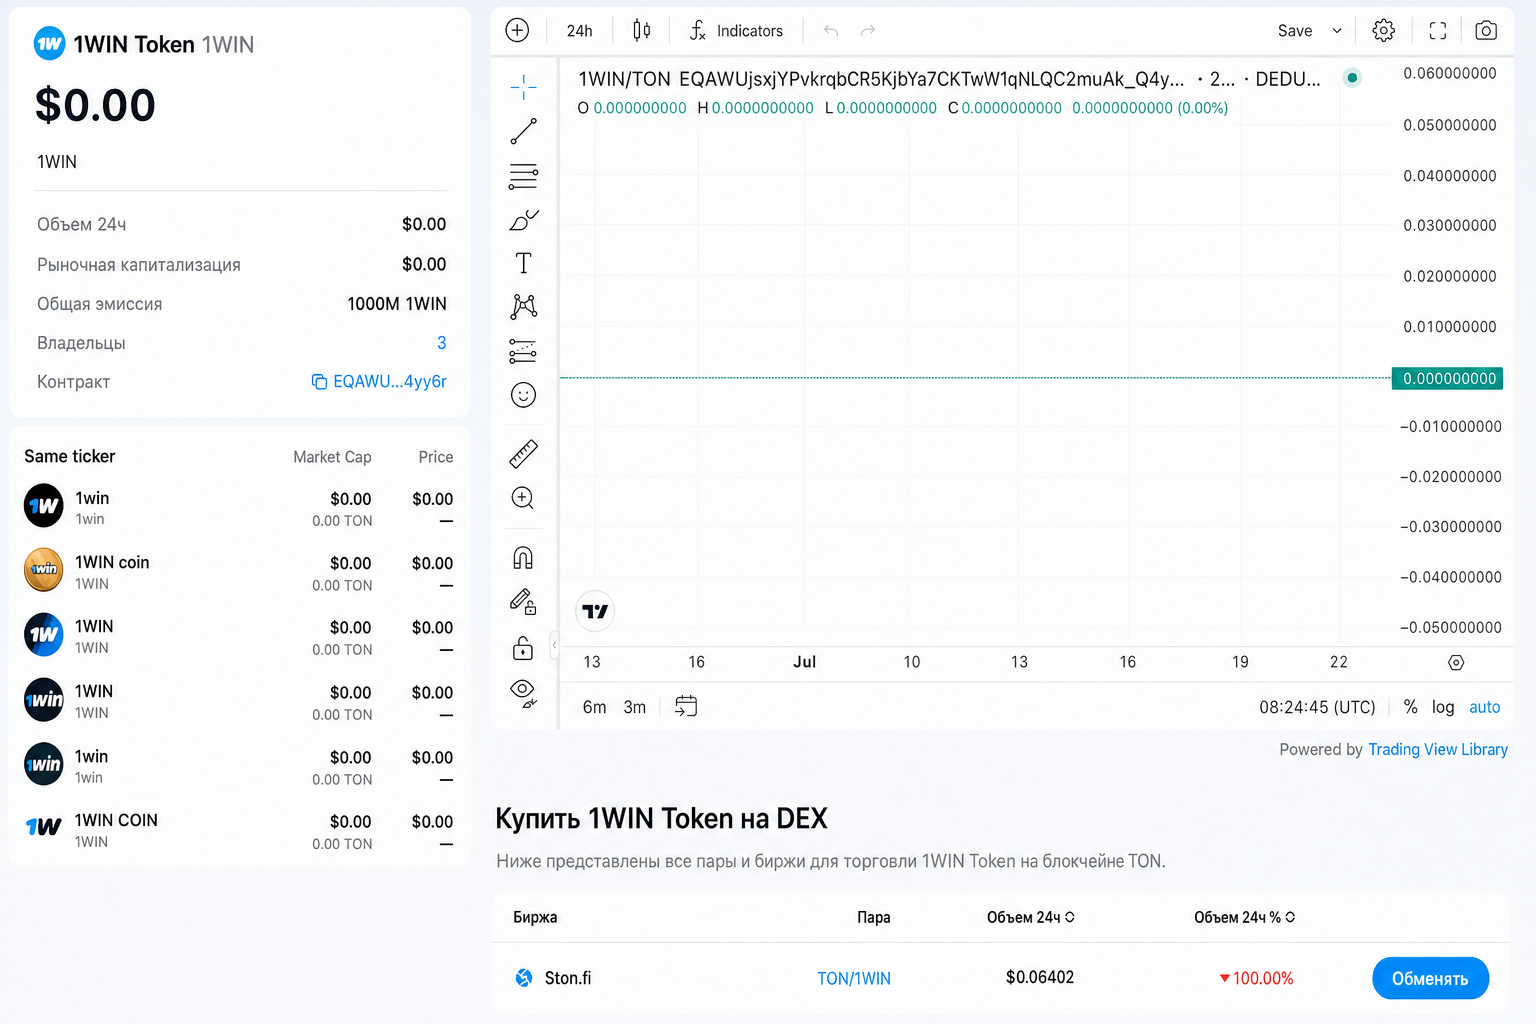Open the candlestick chart style selector
The width and height of the screenshot is (1536, 1024).
(642, 30)
